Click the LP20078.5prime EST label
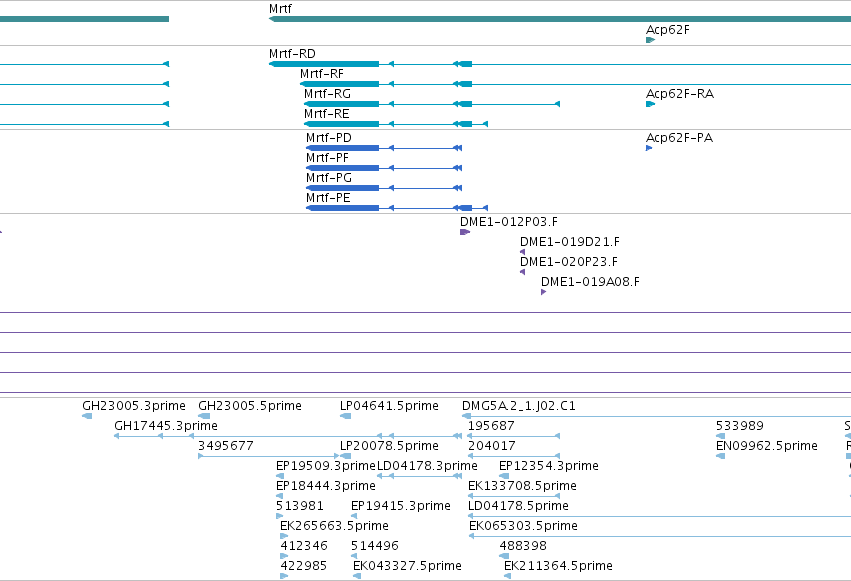 coord(389,446)
